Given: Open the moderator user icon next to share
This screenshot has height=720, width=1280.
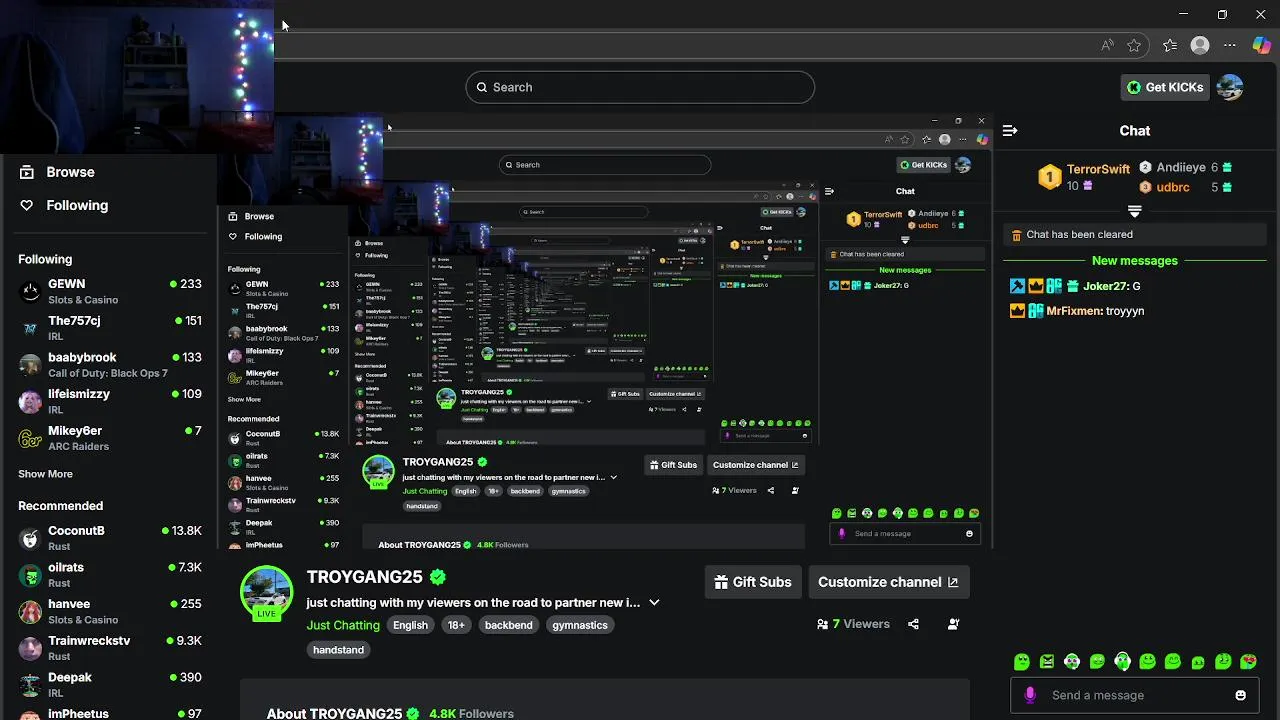Looking at the screenshot, I should (x=953, y=624).
